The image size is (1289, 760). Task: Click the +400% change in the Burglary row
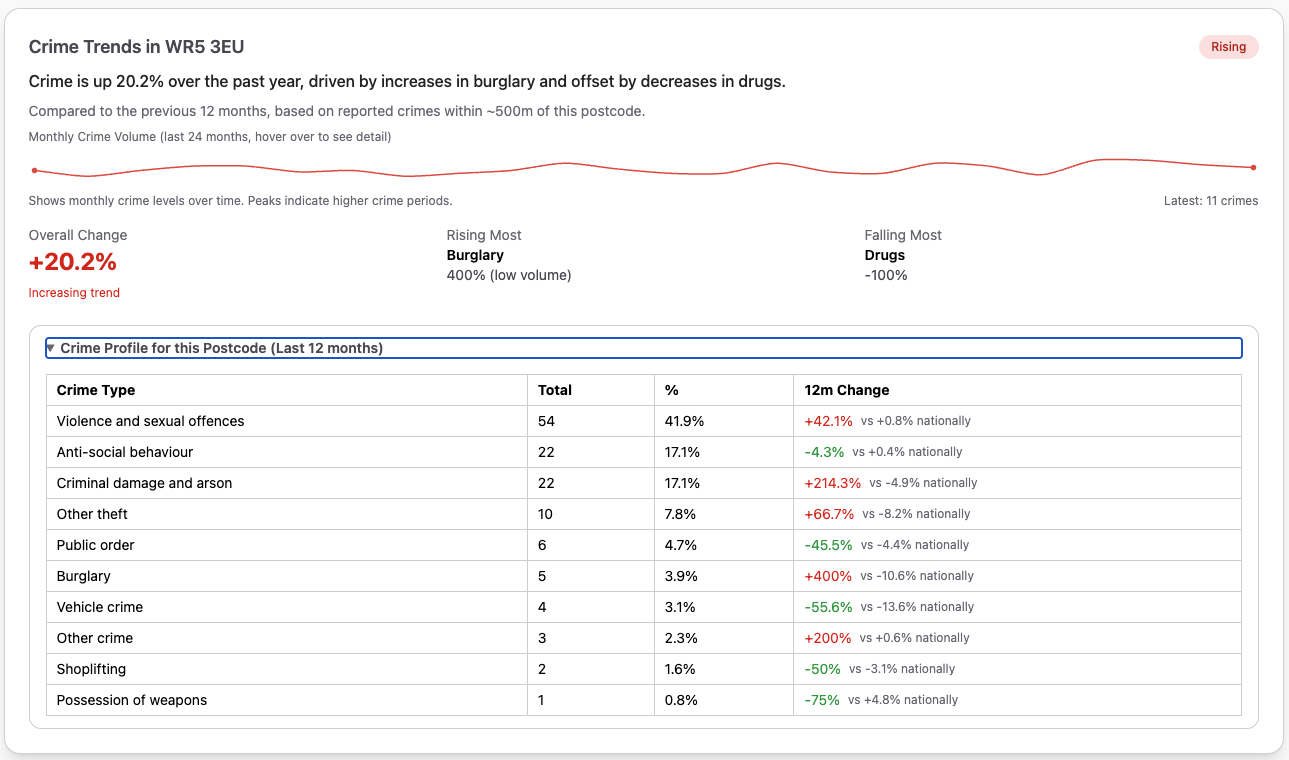point(828,576)
